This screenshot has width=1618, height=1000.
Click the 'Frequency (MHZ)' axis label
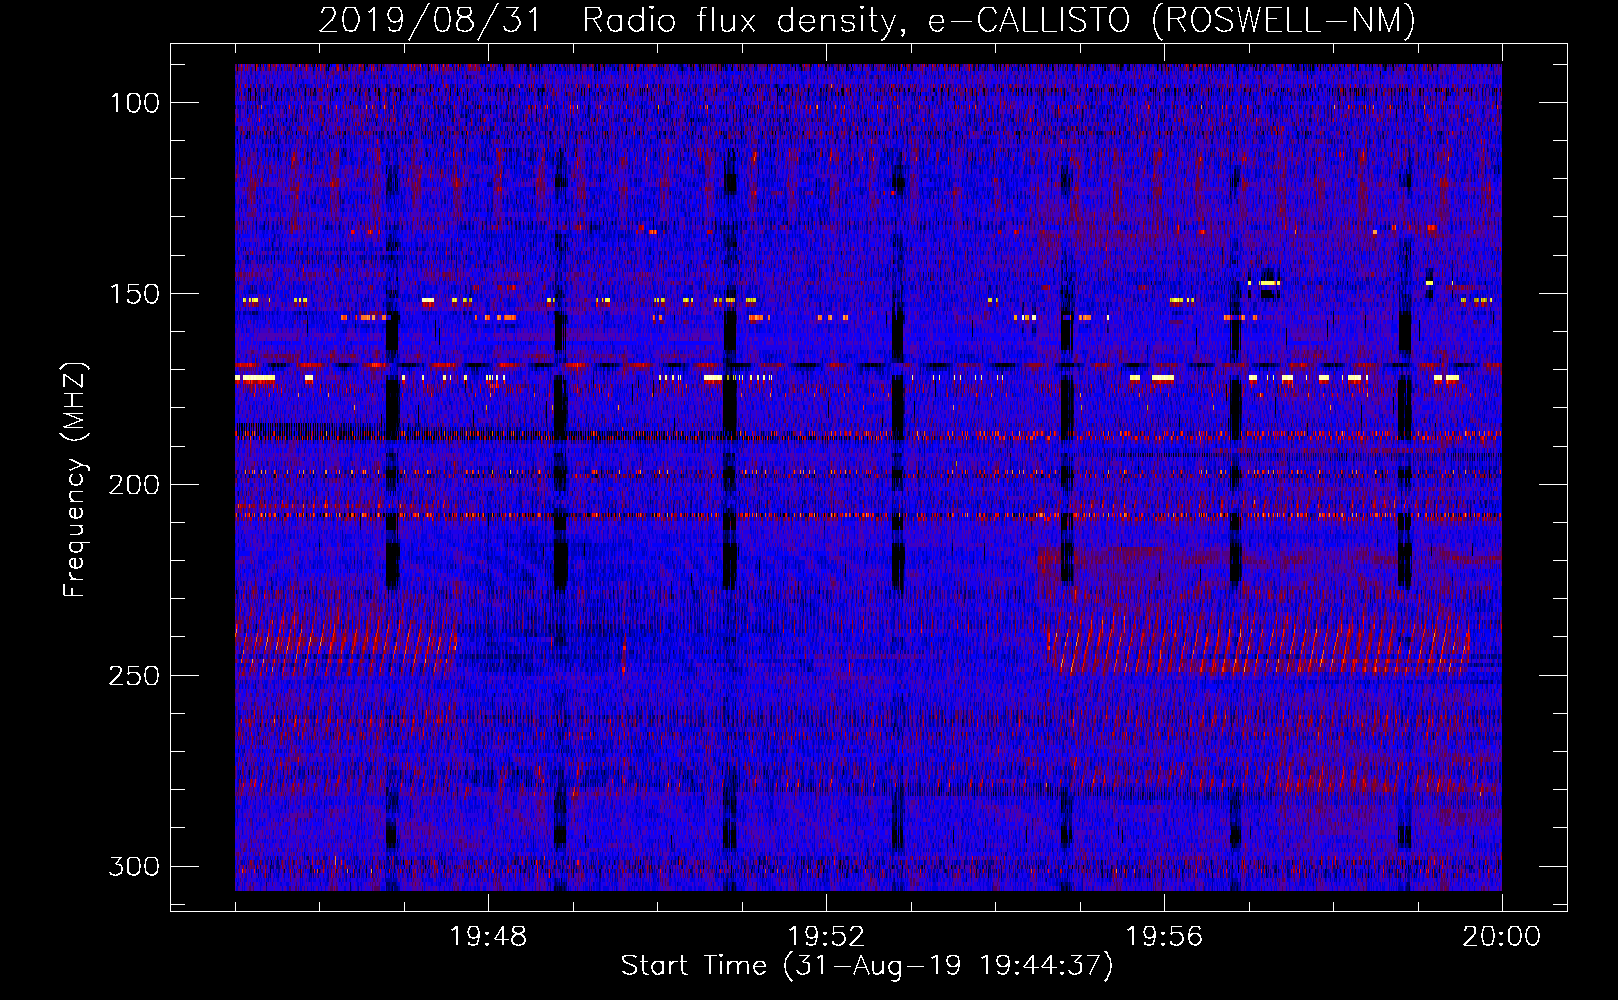point(75,480)
